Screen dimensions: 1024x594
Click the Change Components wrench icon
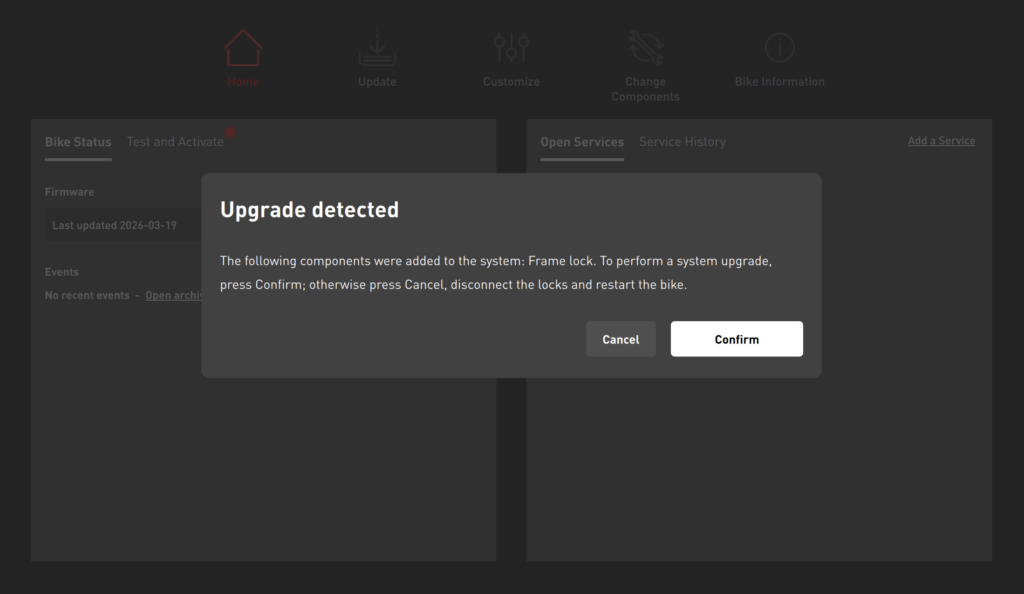[x=645, y=48]
